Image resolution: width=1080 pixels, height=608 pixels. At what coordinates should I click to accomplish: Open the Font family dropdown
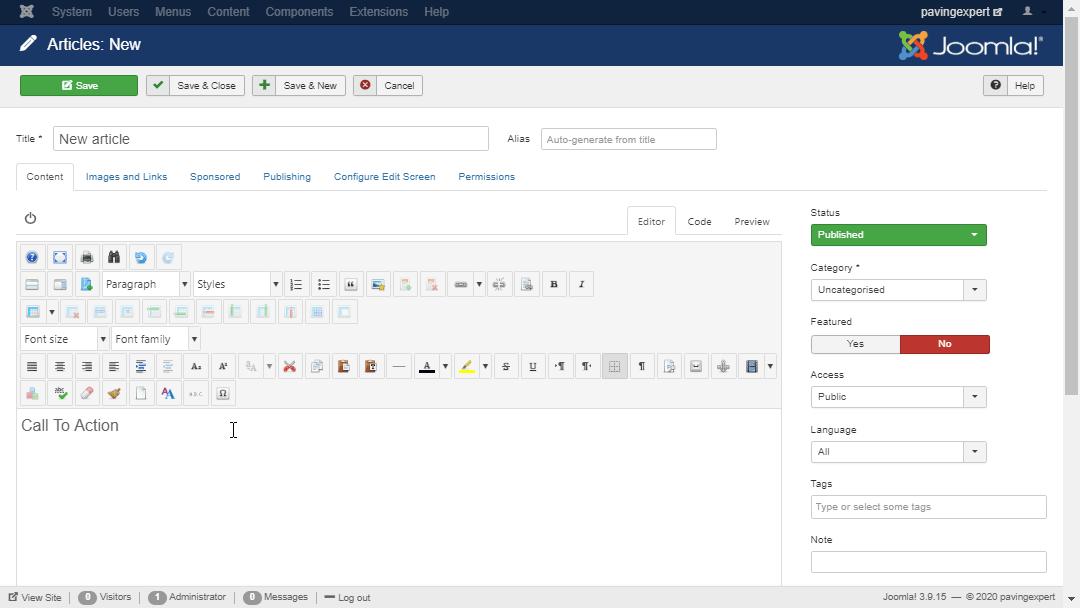(156, 339)
